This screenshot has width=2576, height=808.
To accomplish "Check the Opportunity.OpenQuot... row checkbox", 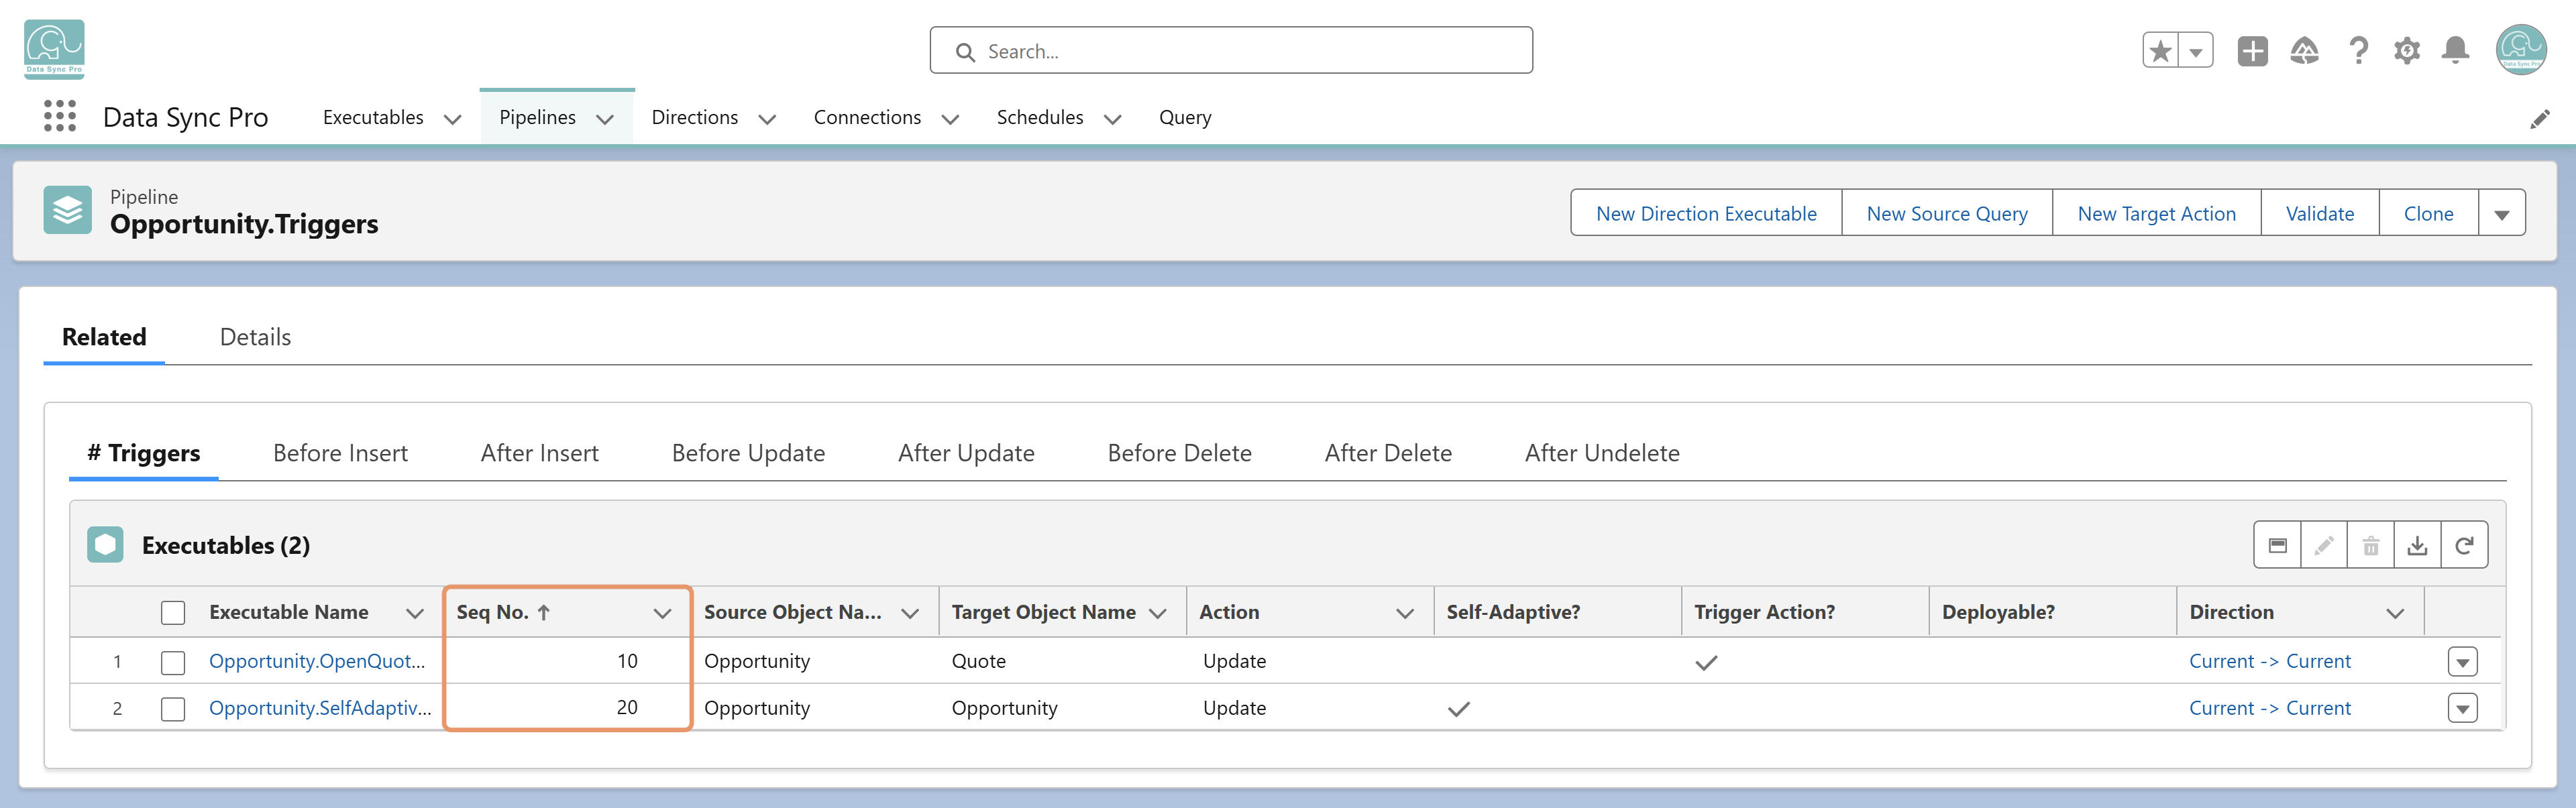I will click(173, 662).
